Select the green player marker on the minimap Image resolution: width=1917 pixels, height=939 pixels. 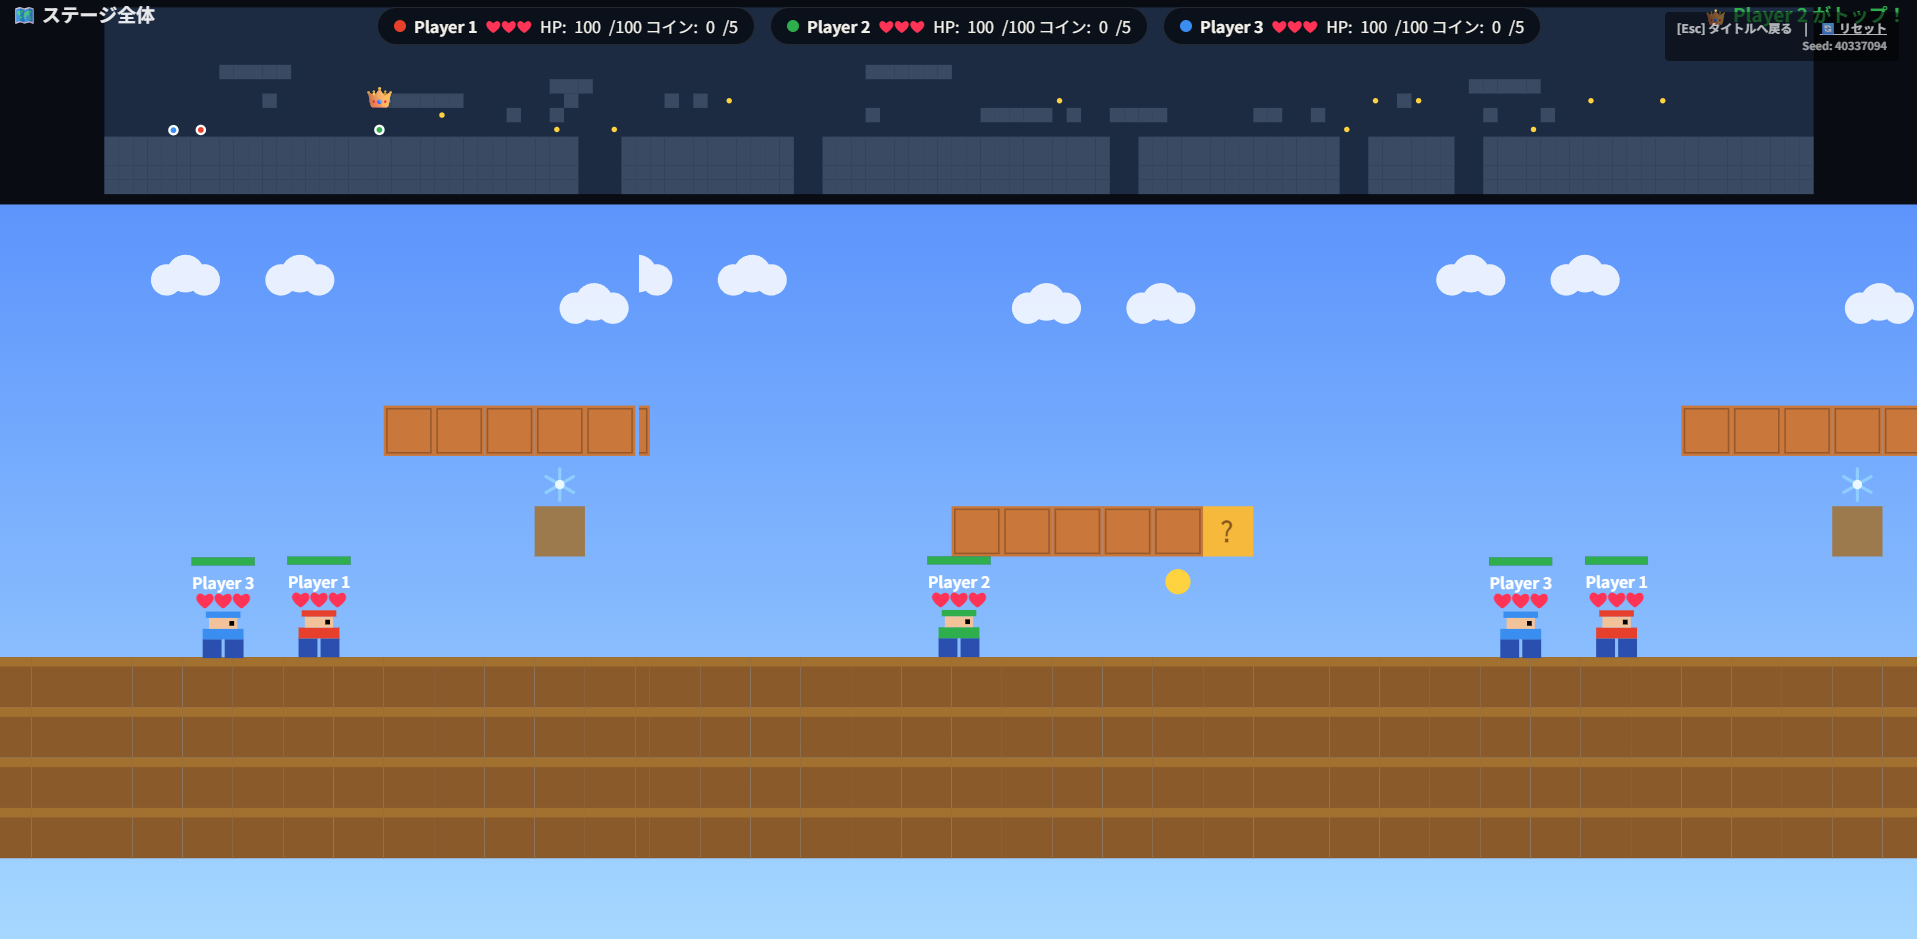[x=379, y=130]
